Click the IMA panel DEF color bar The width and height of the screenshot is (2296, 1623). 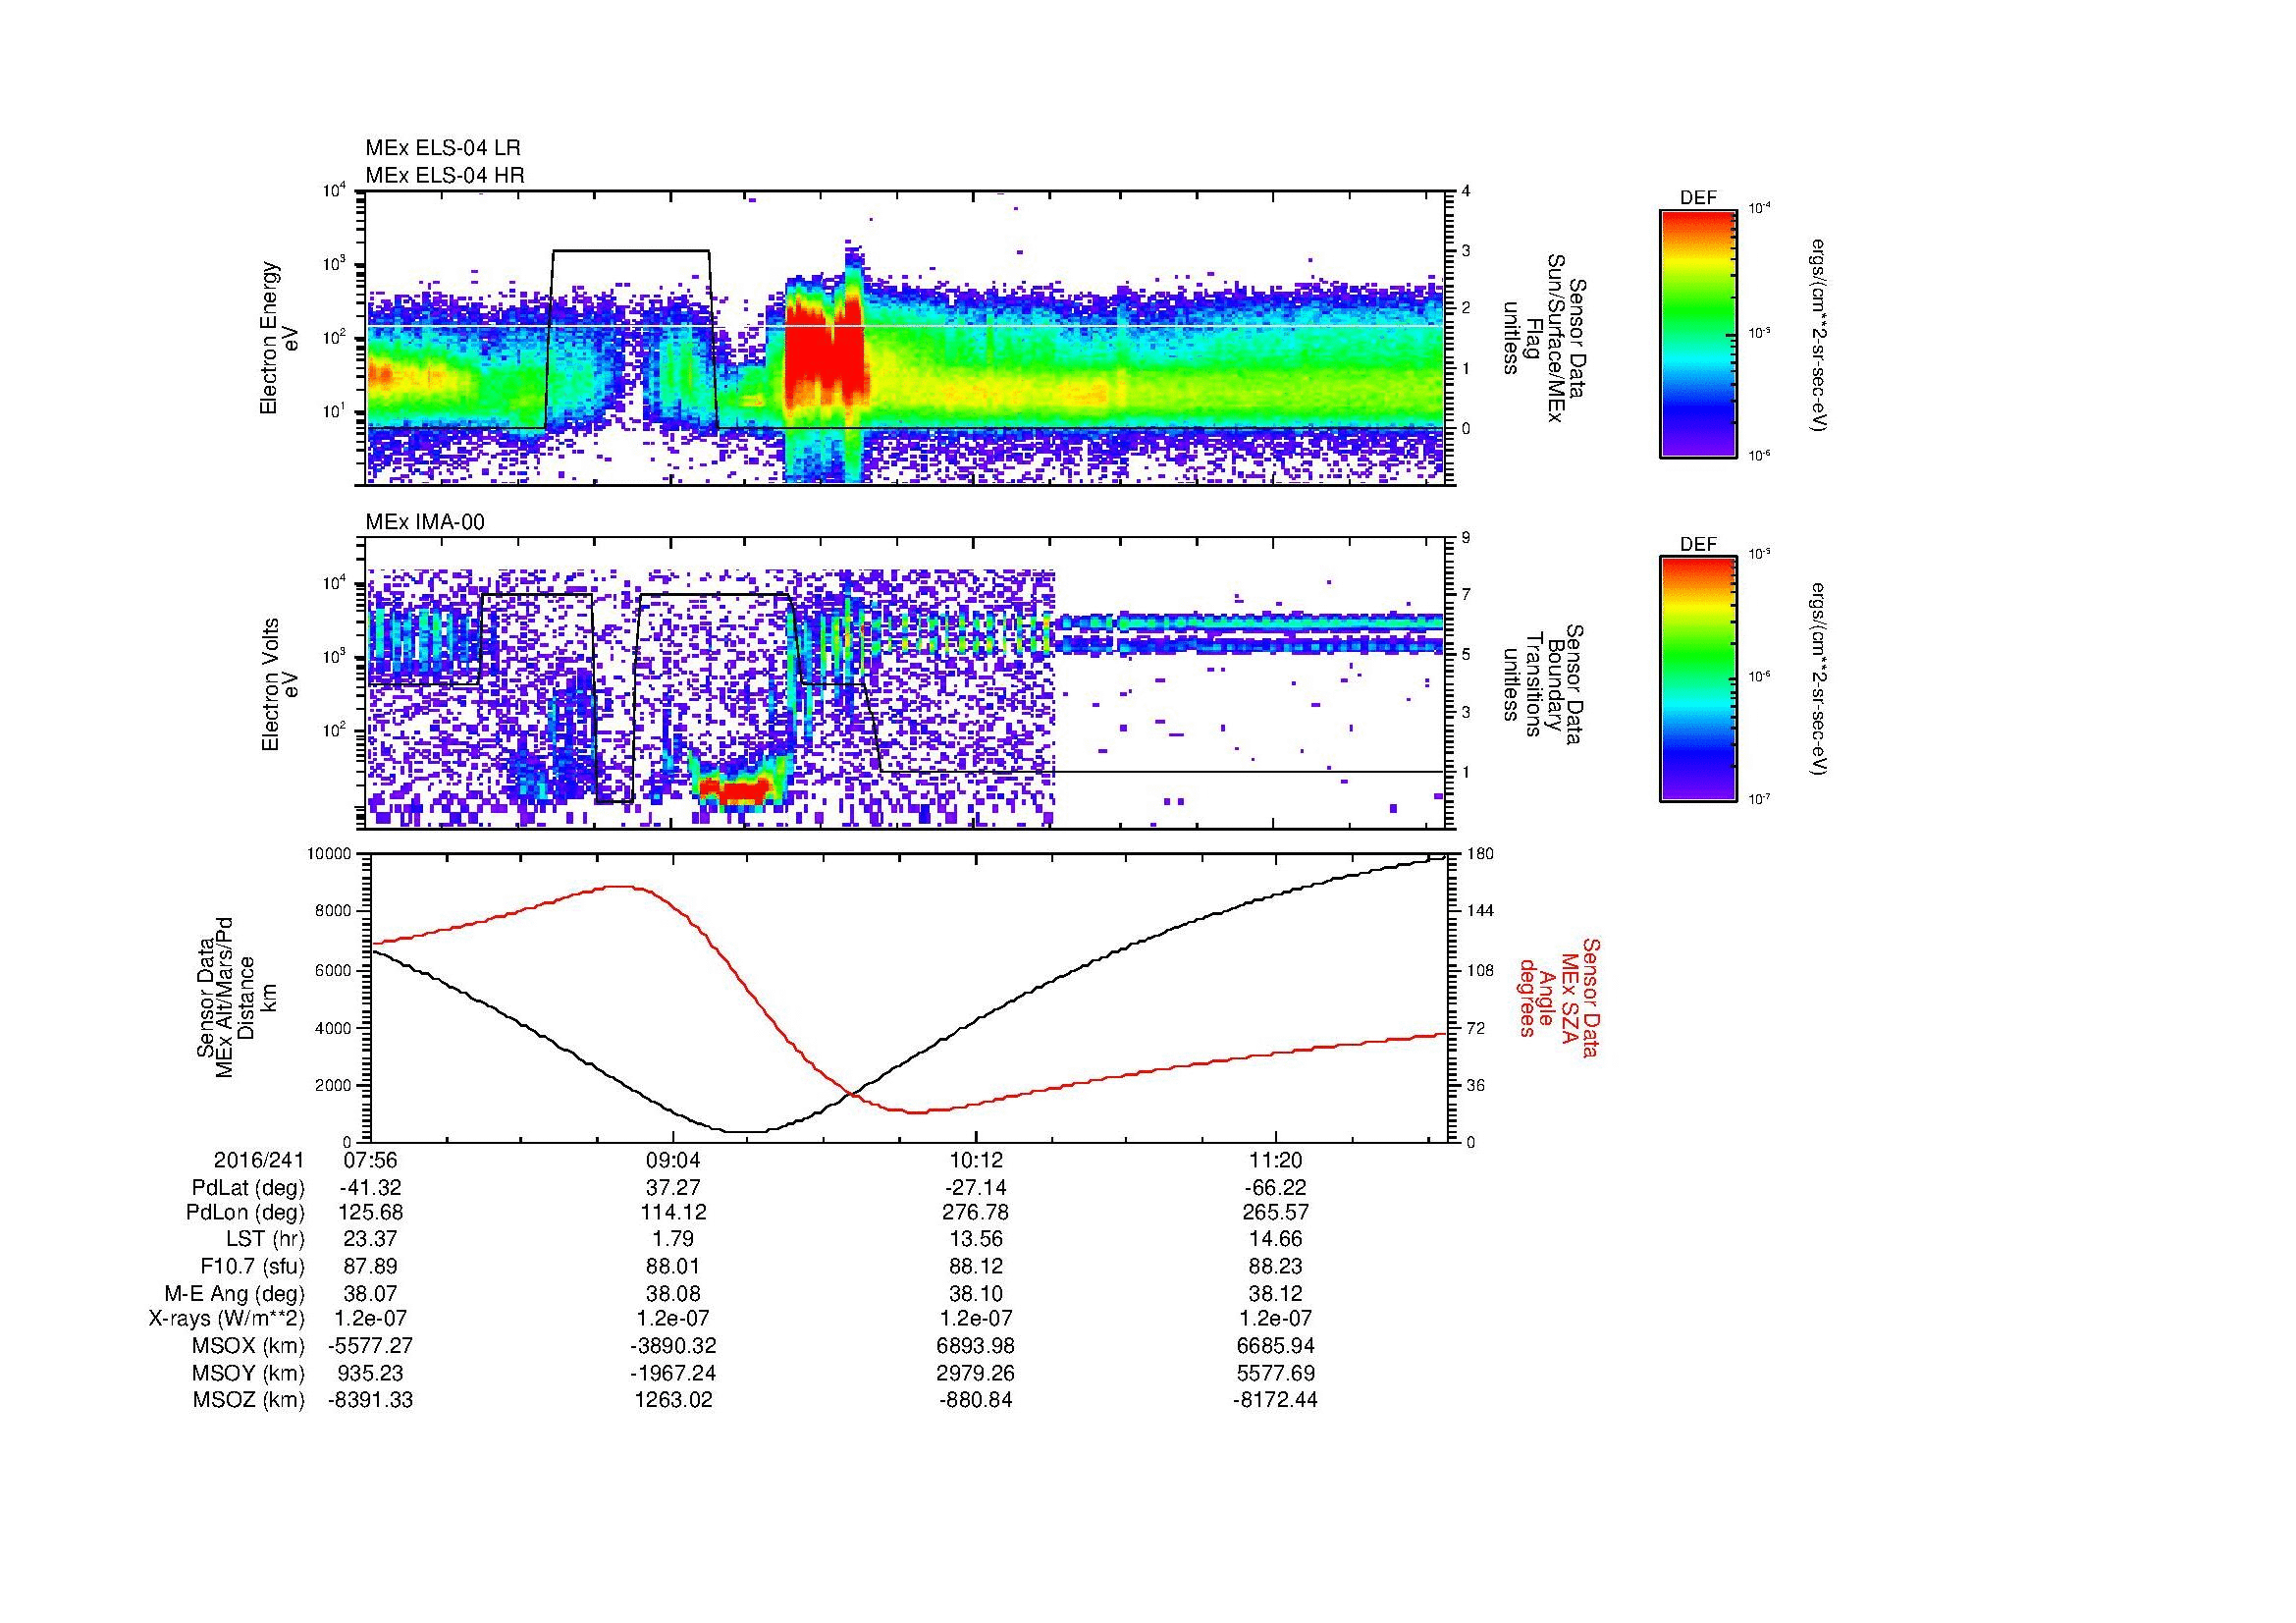tap(1698, 679)
